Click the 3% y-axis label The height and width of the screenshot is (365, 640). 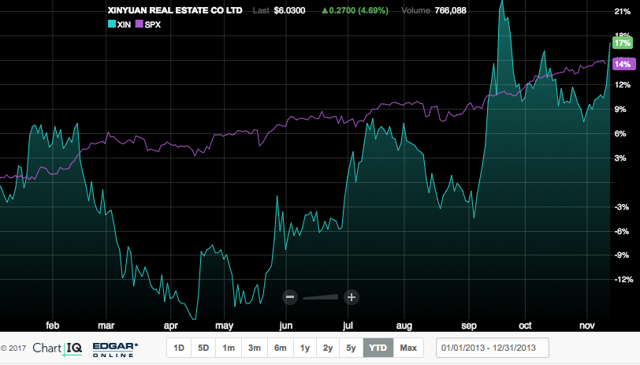620,158
